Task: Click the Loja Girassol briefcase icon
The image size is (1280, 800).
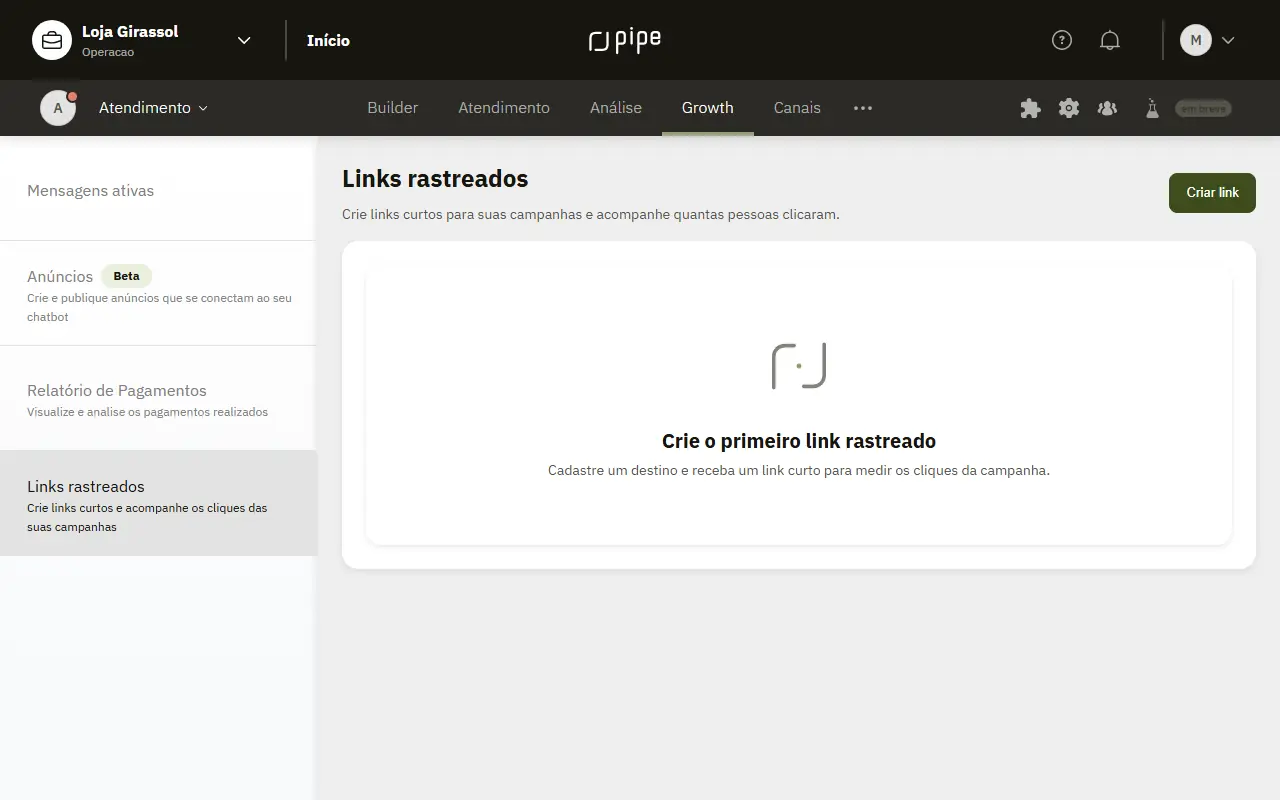Action: coord(52,40)
